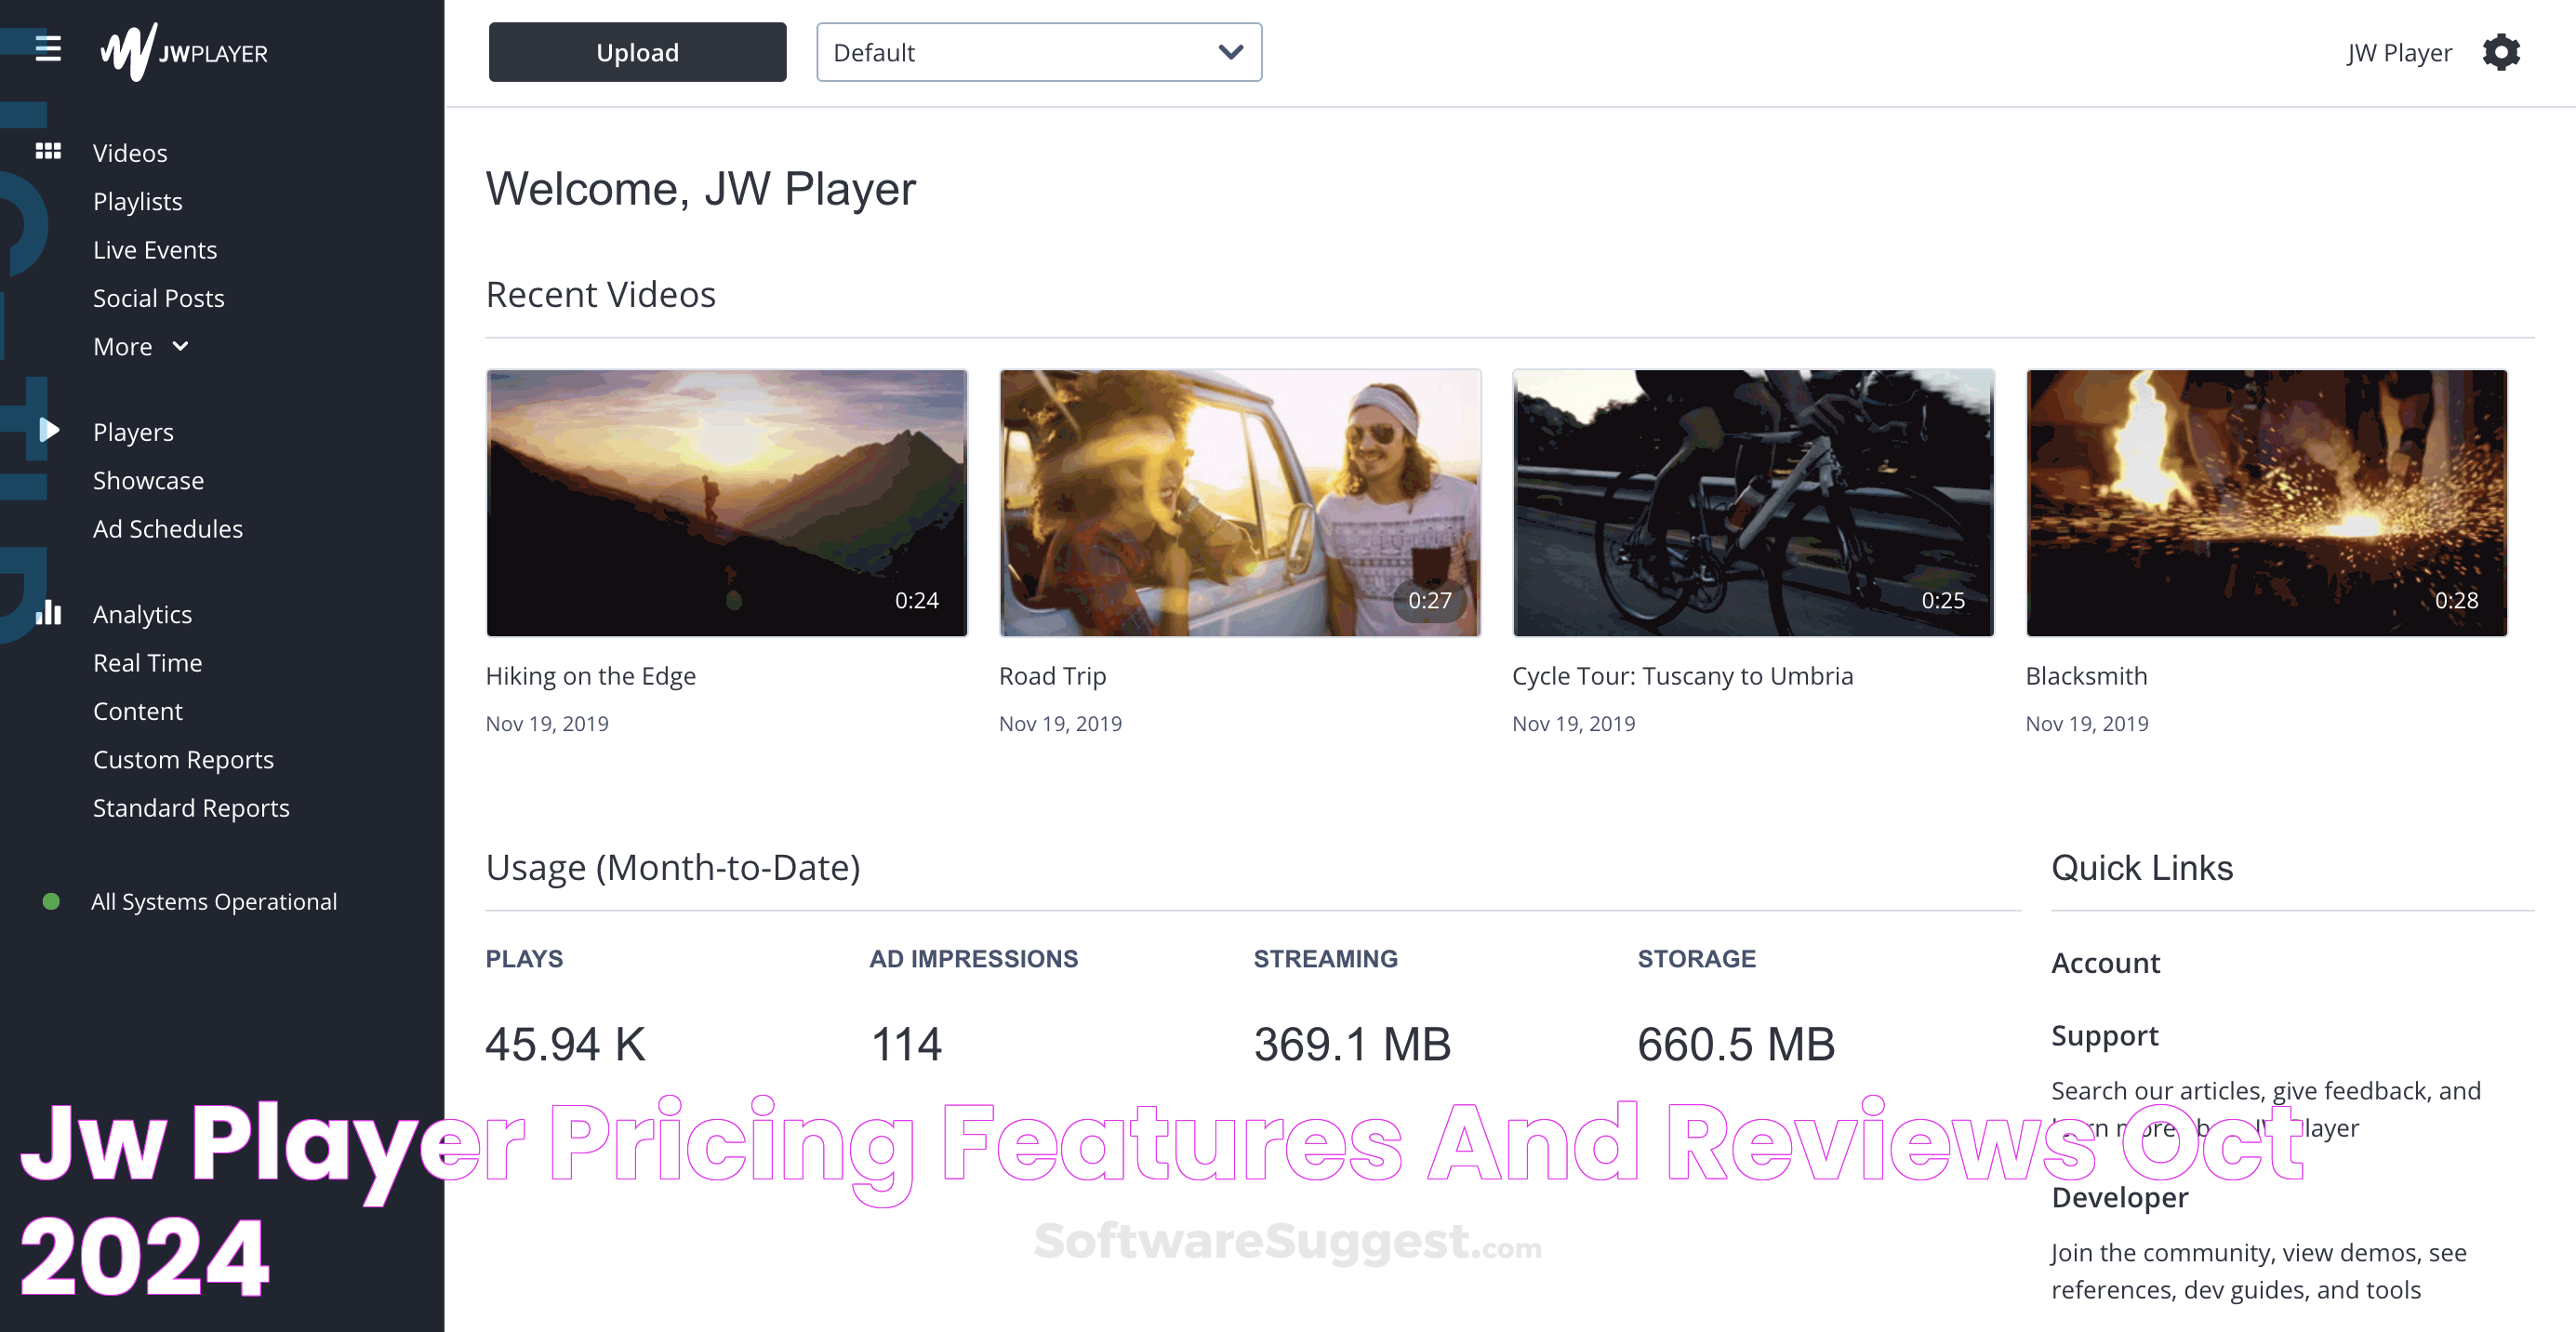
Task: Open the Hiking on the Edge thumbnail
Action: (x=726, y=503)
